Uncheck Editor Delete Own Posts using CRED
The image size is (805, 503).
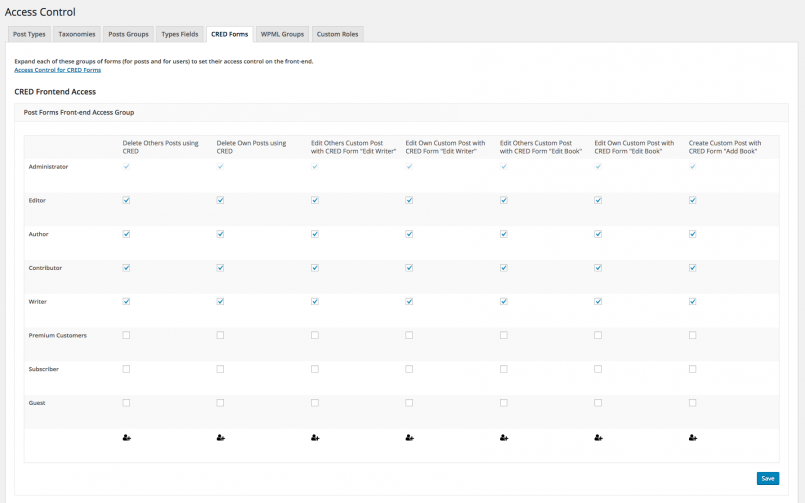tap(220, 200)
